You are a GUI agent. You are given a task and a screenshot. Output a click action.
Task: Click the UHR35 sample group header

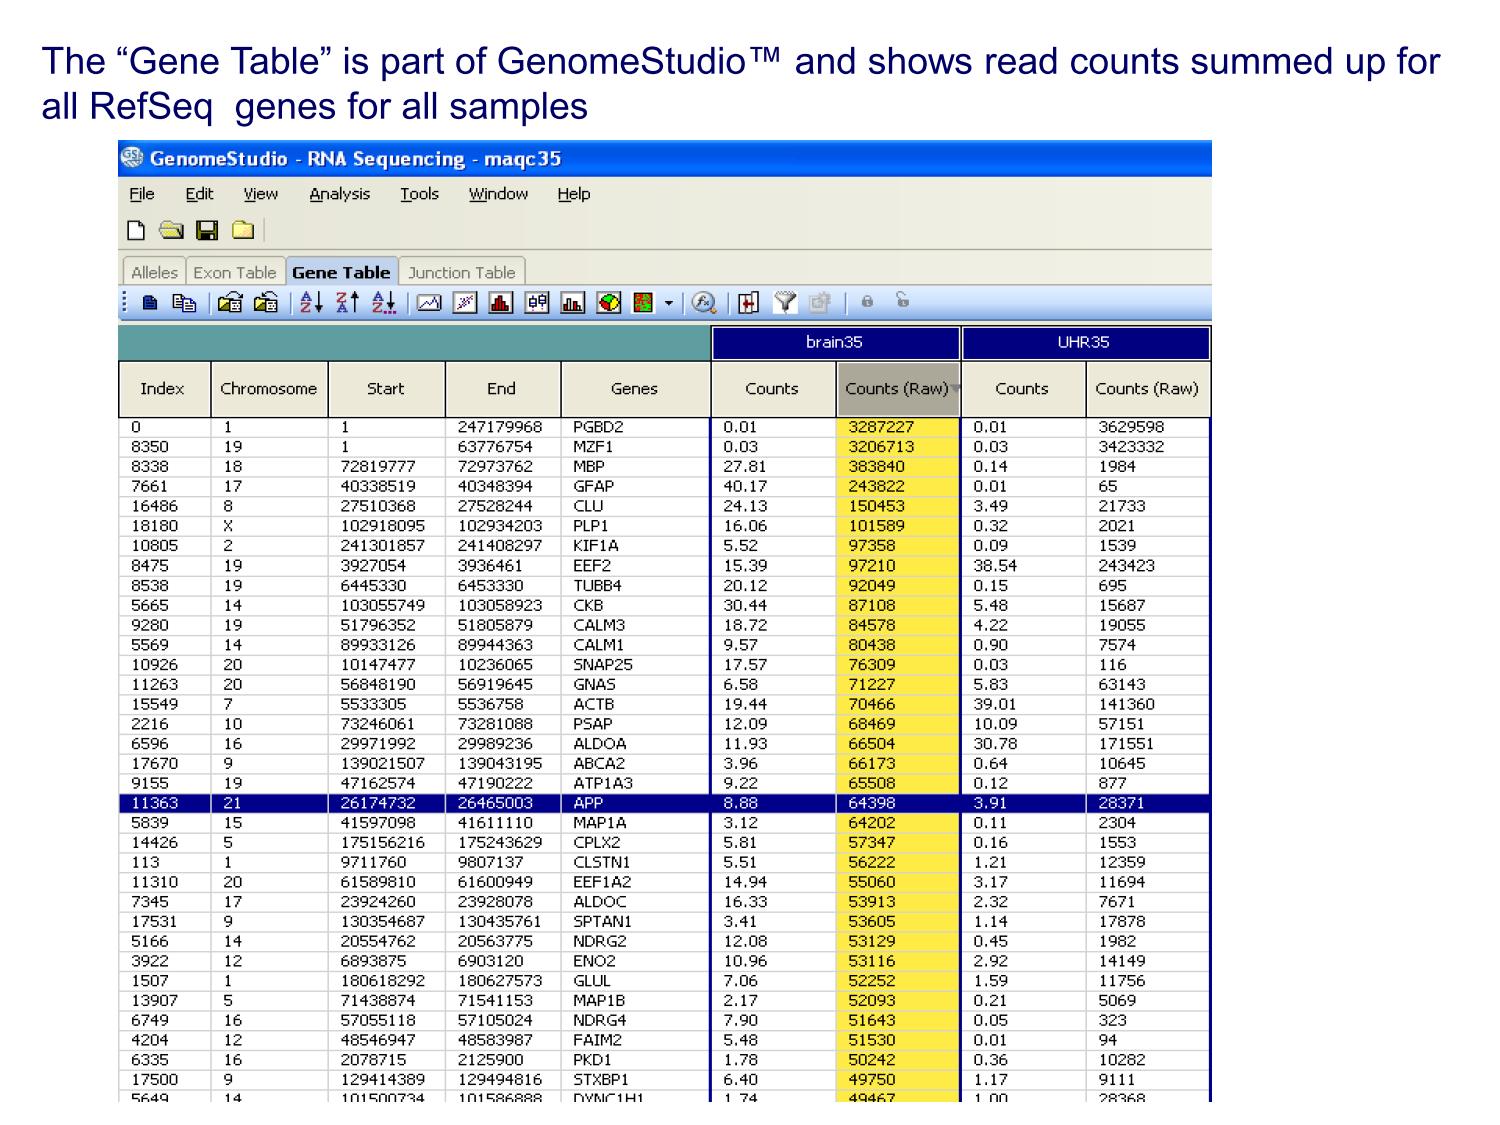[1084, 342]
